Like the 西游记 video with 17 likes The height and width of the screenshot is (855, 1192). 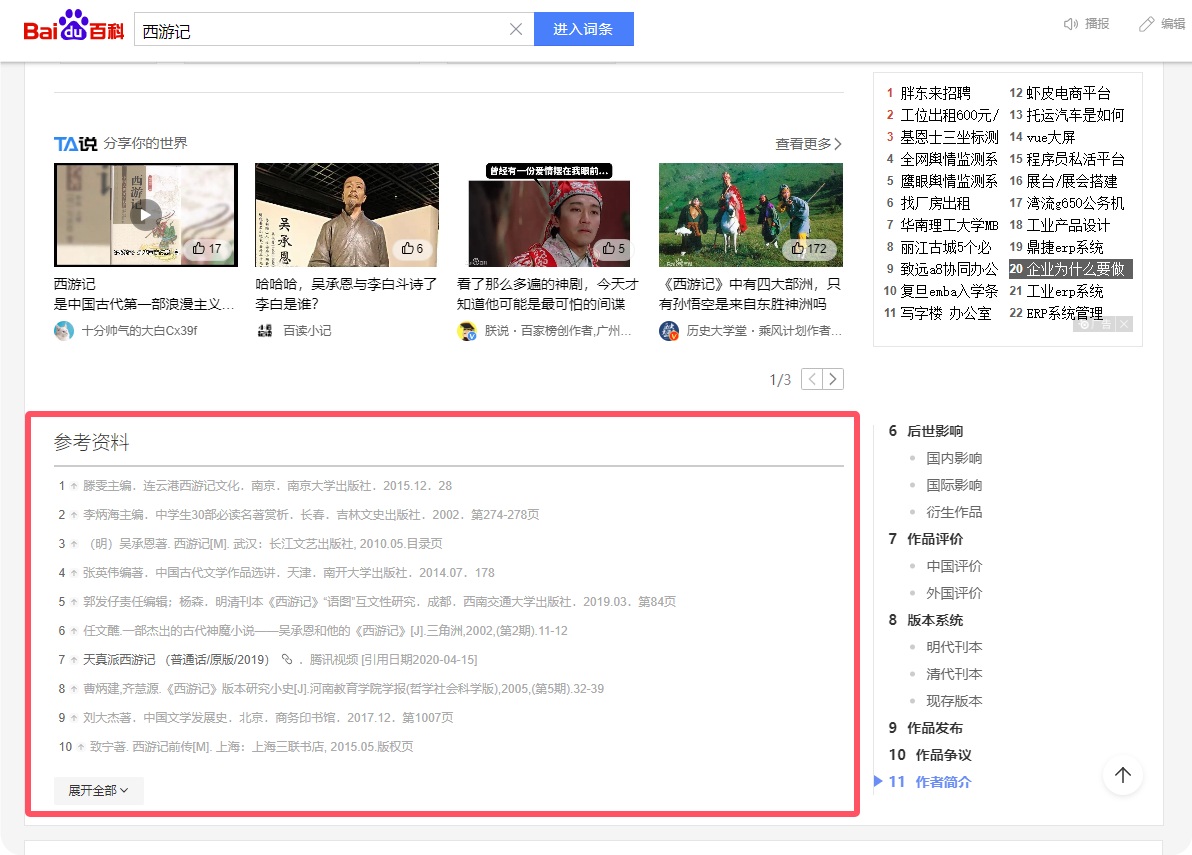point(206,249)
